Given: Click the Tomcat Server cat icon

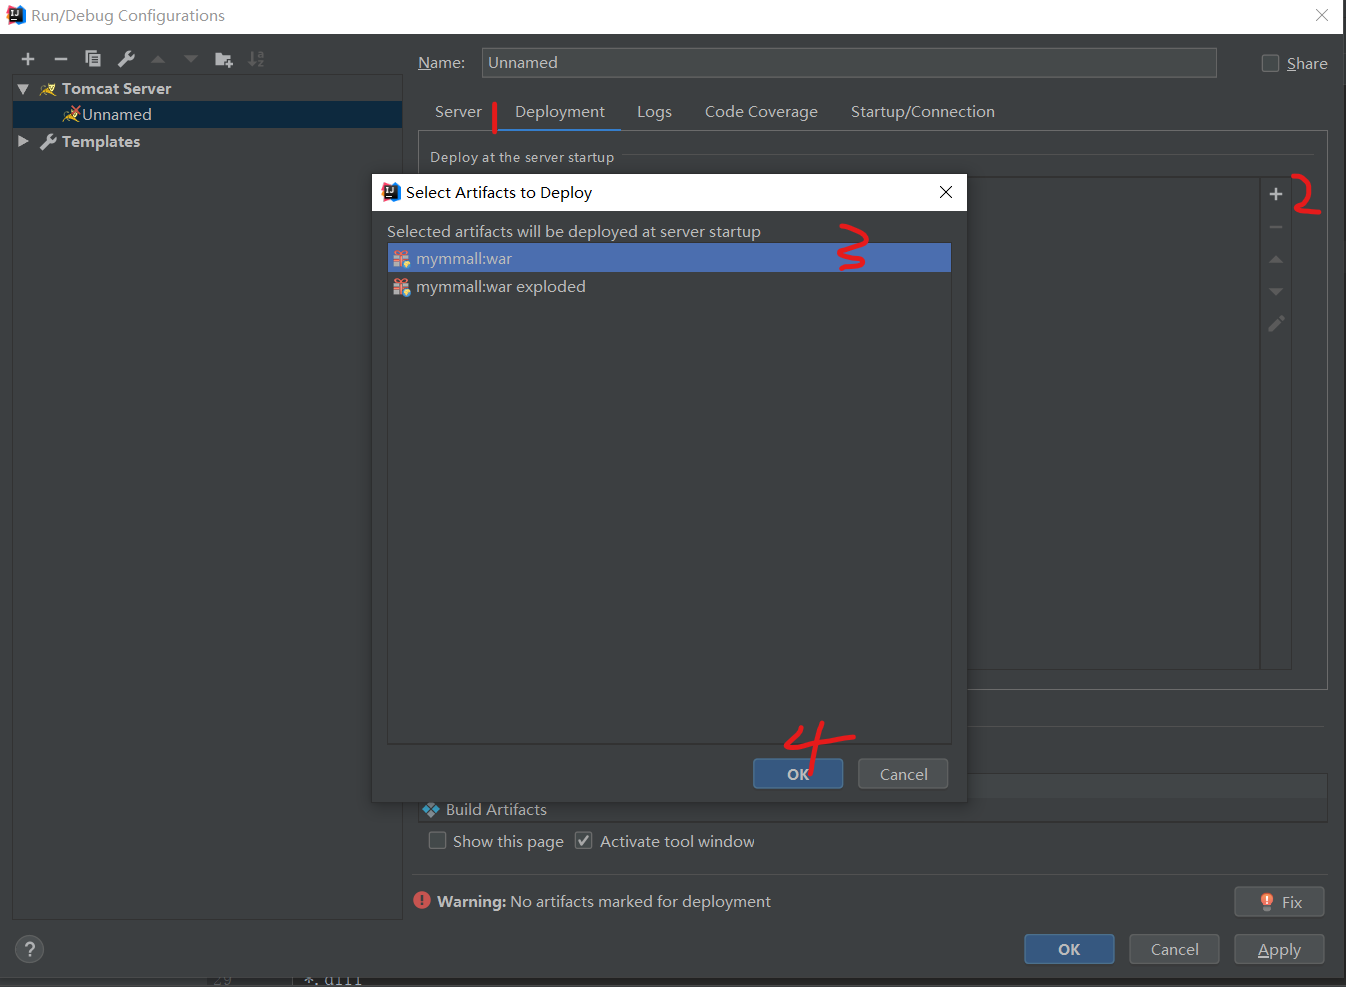Looking at the screenshot, I should coord(48,89).
